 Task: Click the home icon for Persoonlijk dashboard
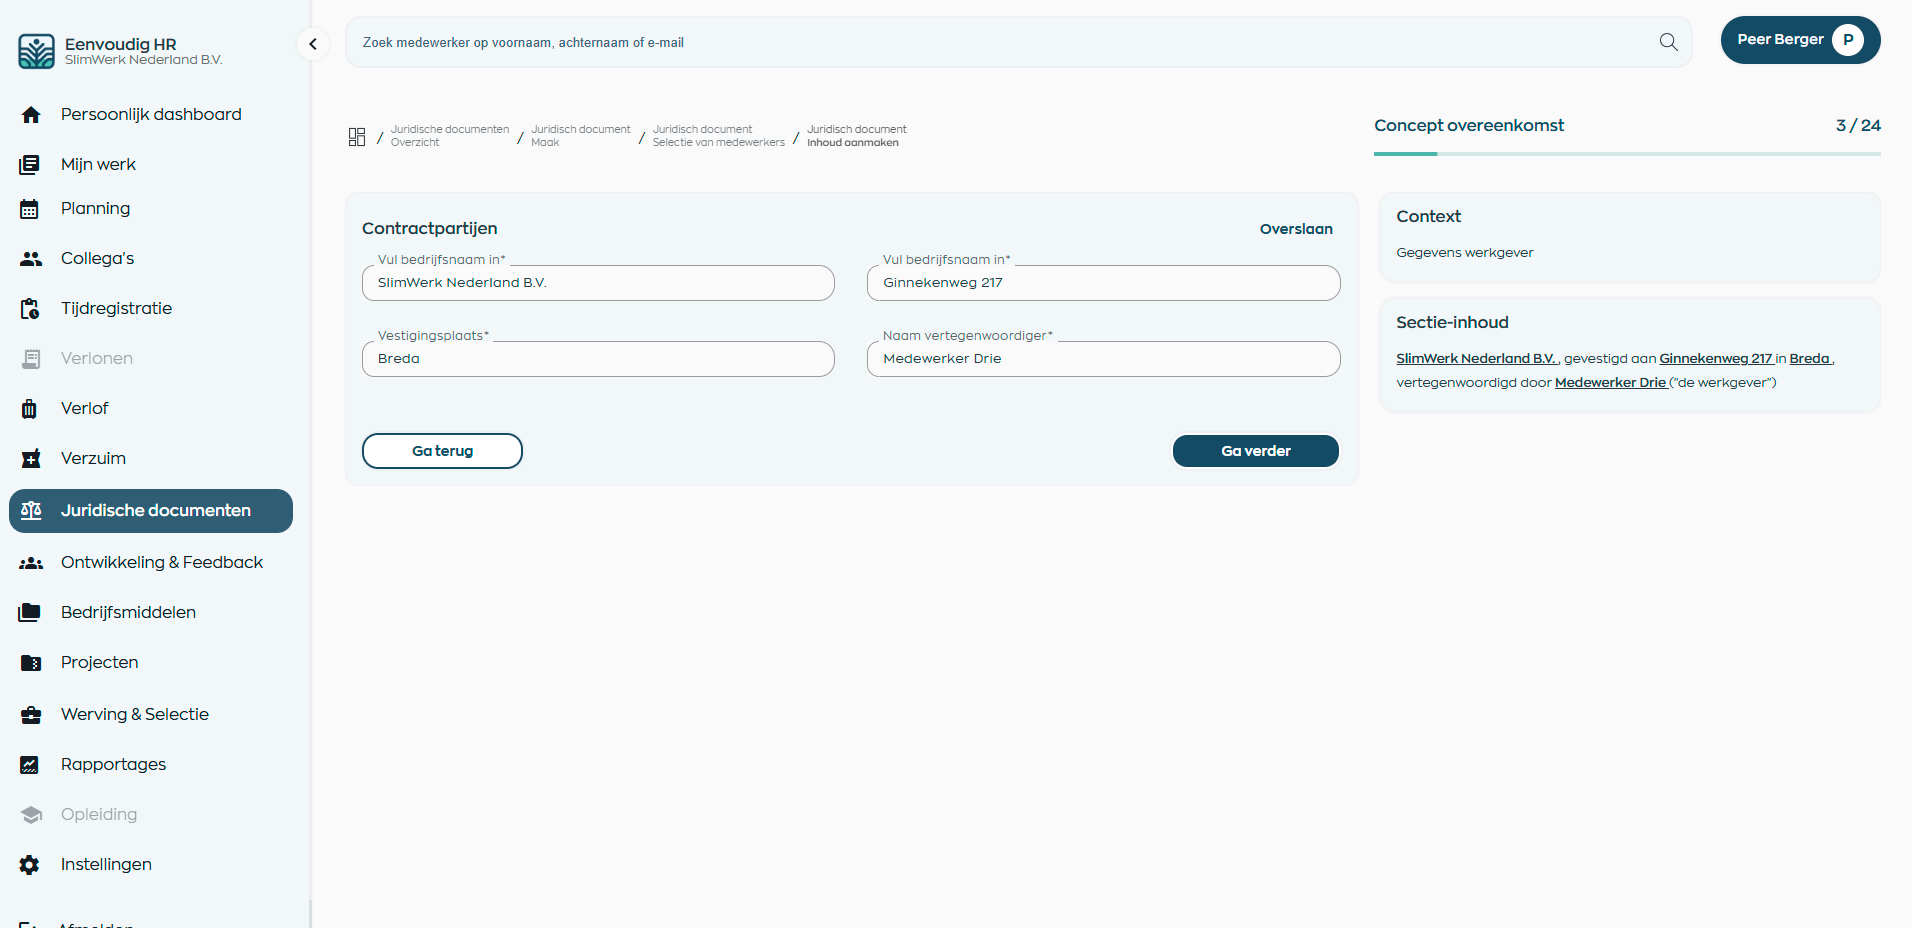point(31,115)
